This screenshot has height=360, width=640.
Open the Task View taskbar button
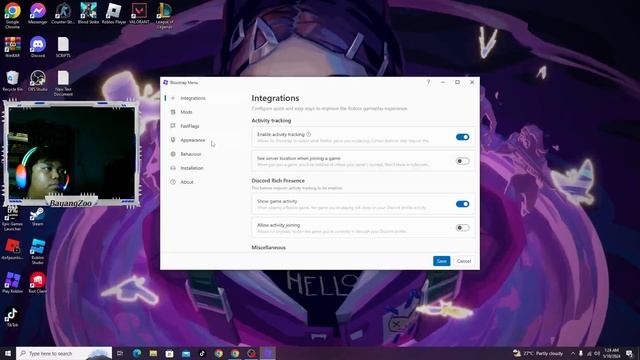coord(120,353)
